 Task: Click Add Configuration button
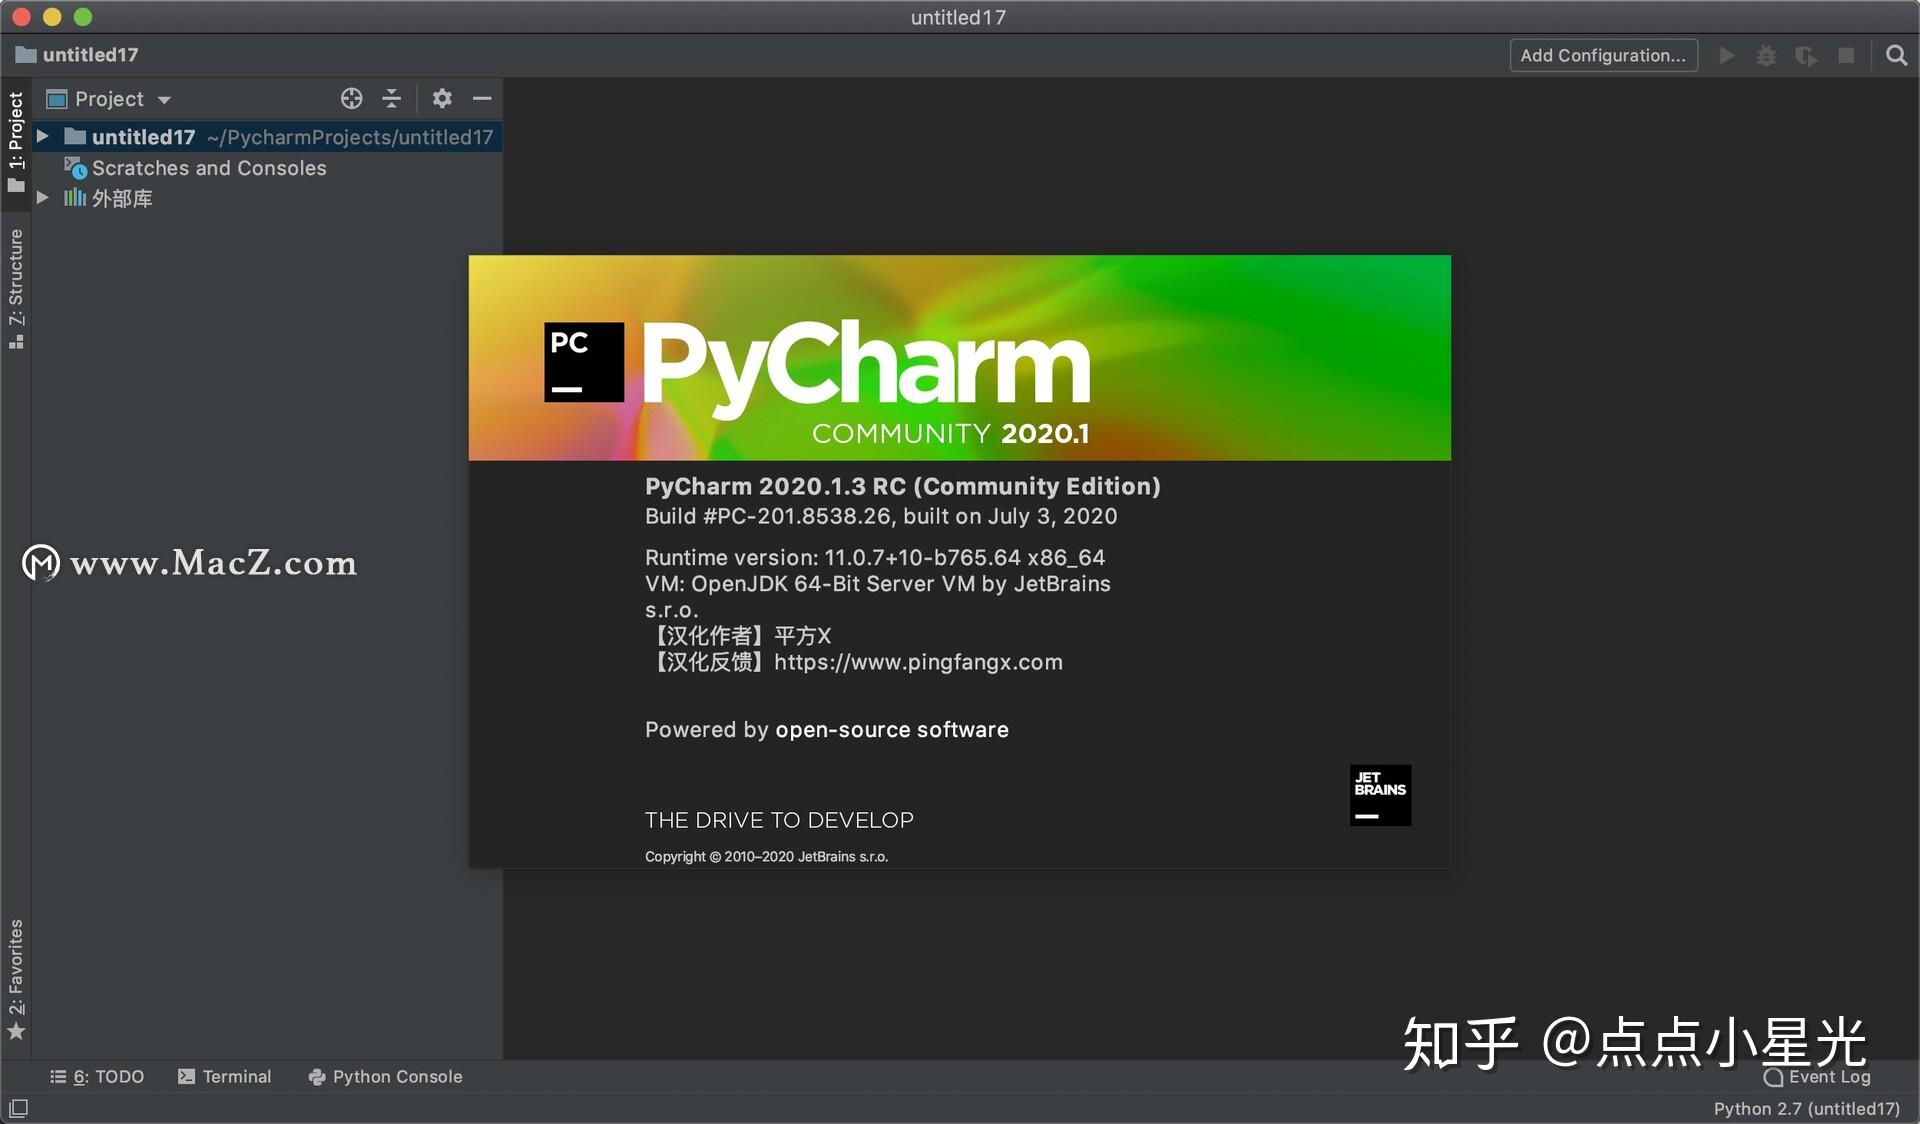pos(1603,55)
